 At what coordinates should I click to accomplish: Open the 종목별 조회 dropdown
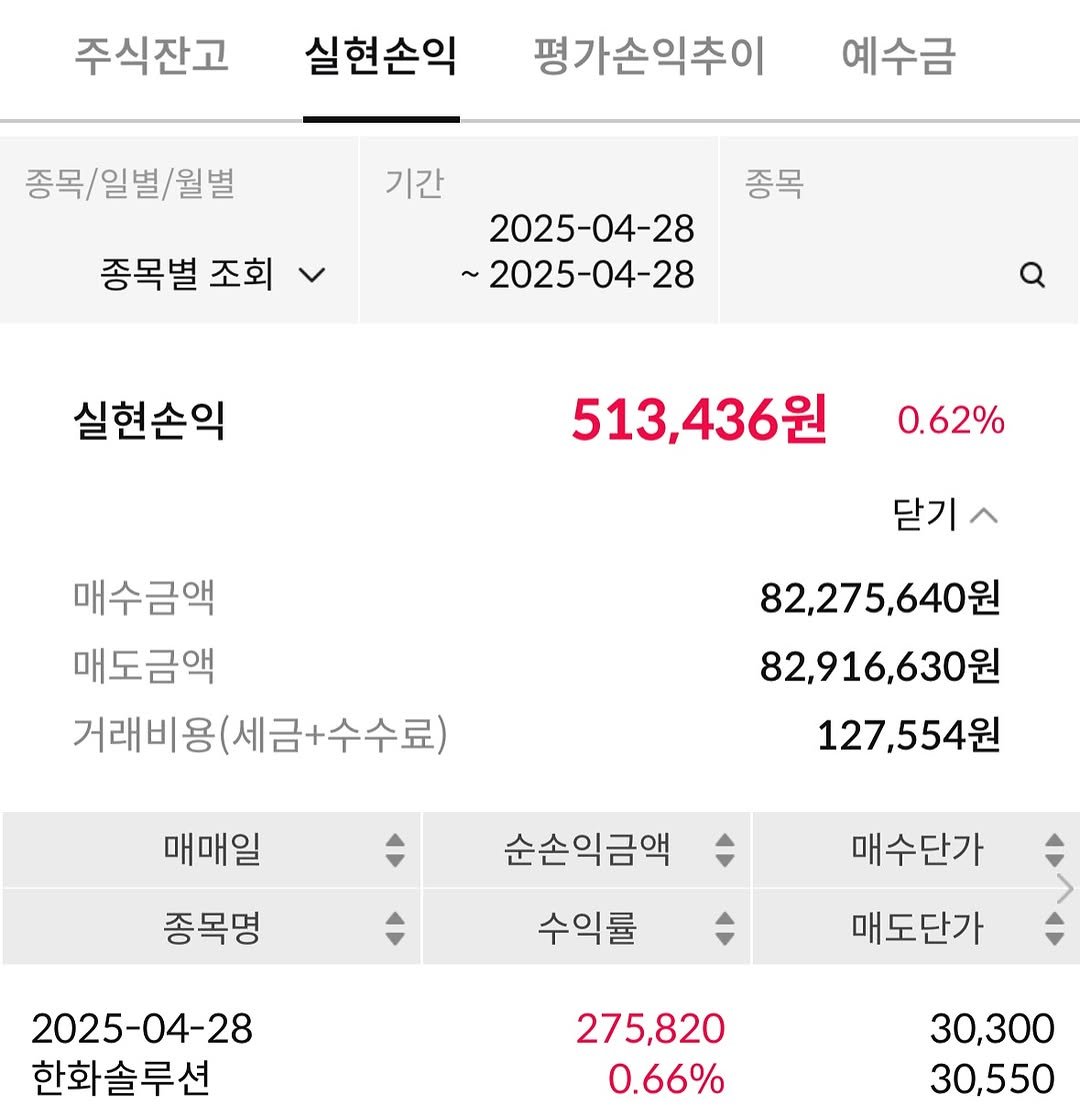[x=213, y=274]
